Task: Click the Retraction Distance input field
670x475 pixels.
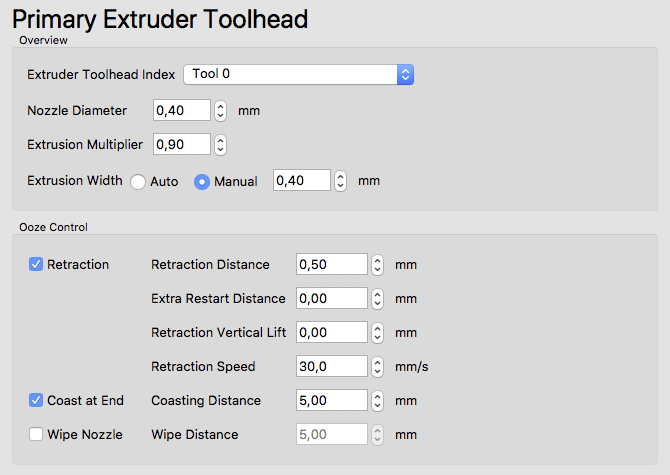Action: tap(332, 265)
